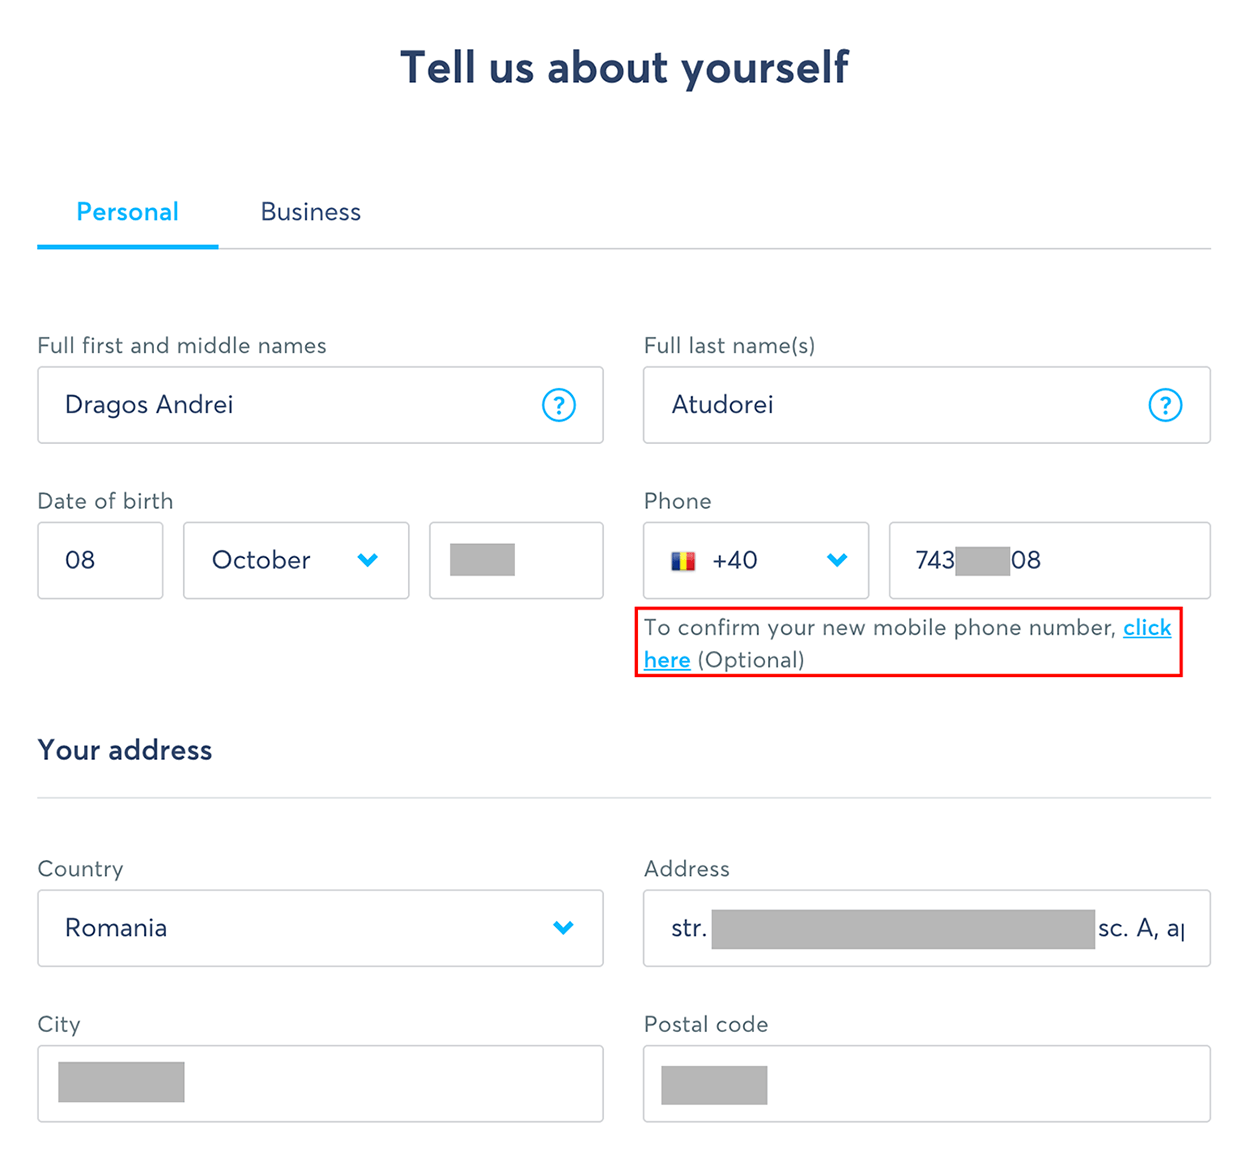Screen dimensions: 1250x1155
Task: Click the Romanian flag icon
Action: [x=683, y=561]
